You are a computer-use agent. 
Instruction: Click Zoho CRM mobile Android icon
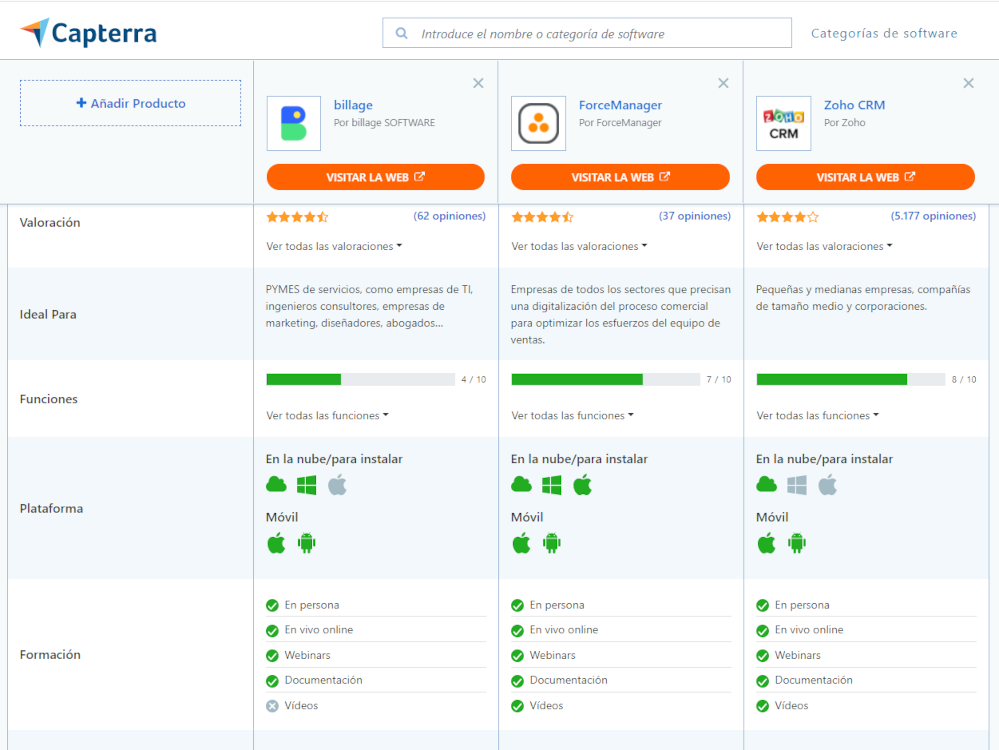[797, 544]
